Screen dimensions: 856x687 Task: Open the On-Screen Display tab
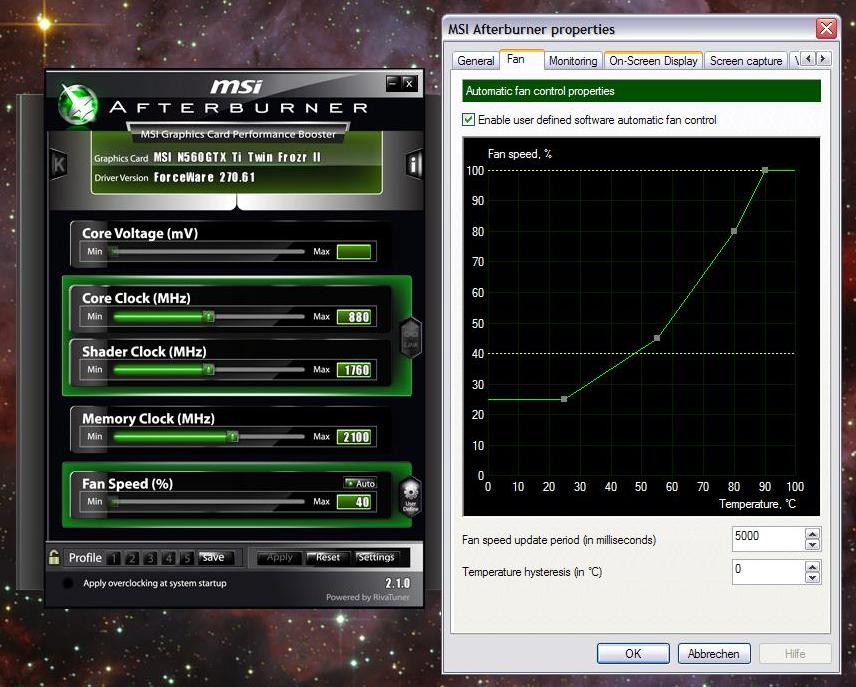653,61
